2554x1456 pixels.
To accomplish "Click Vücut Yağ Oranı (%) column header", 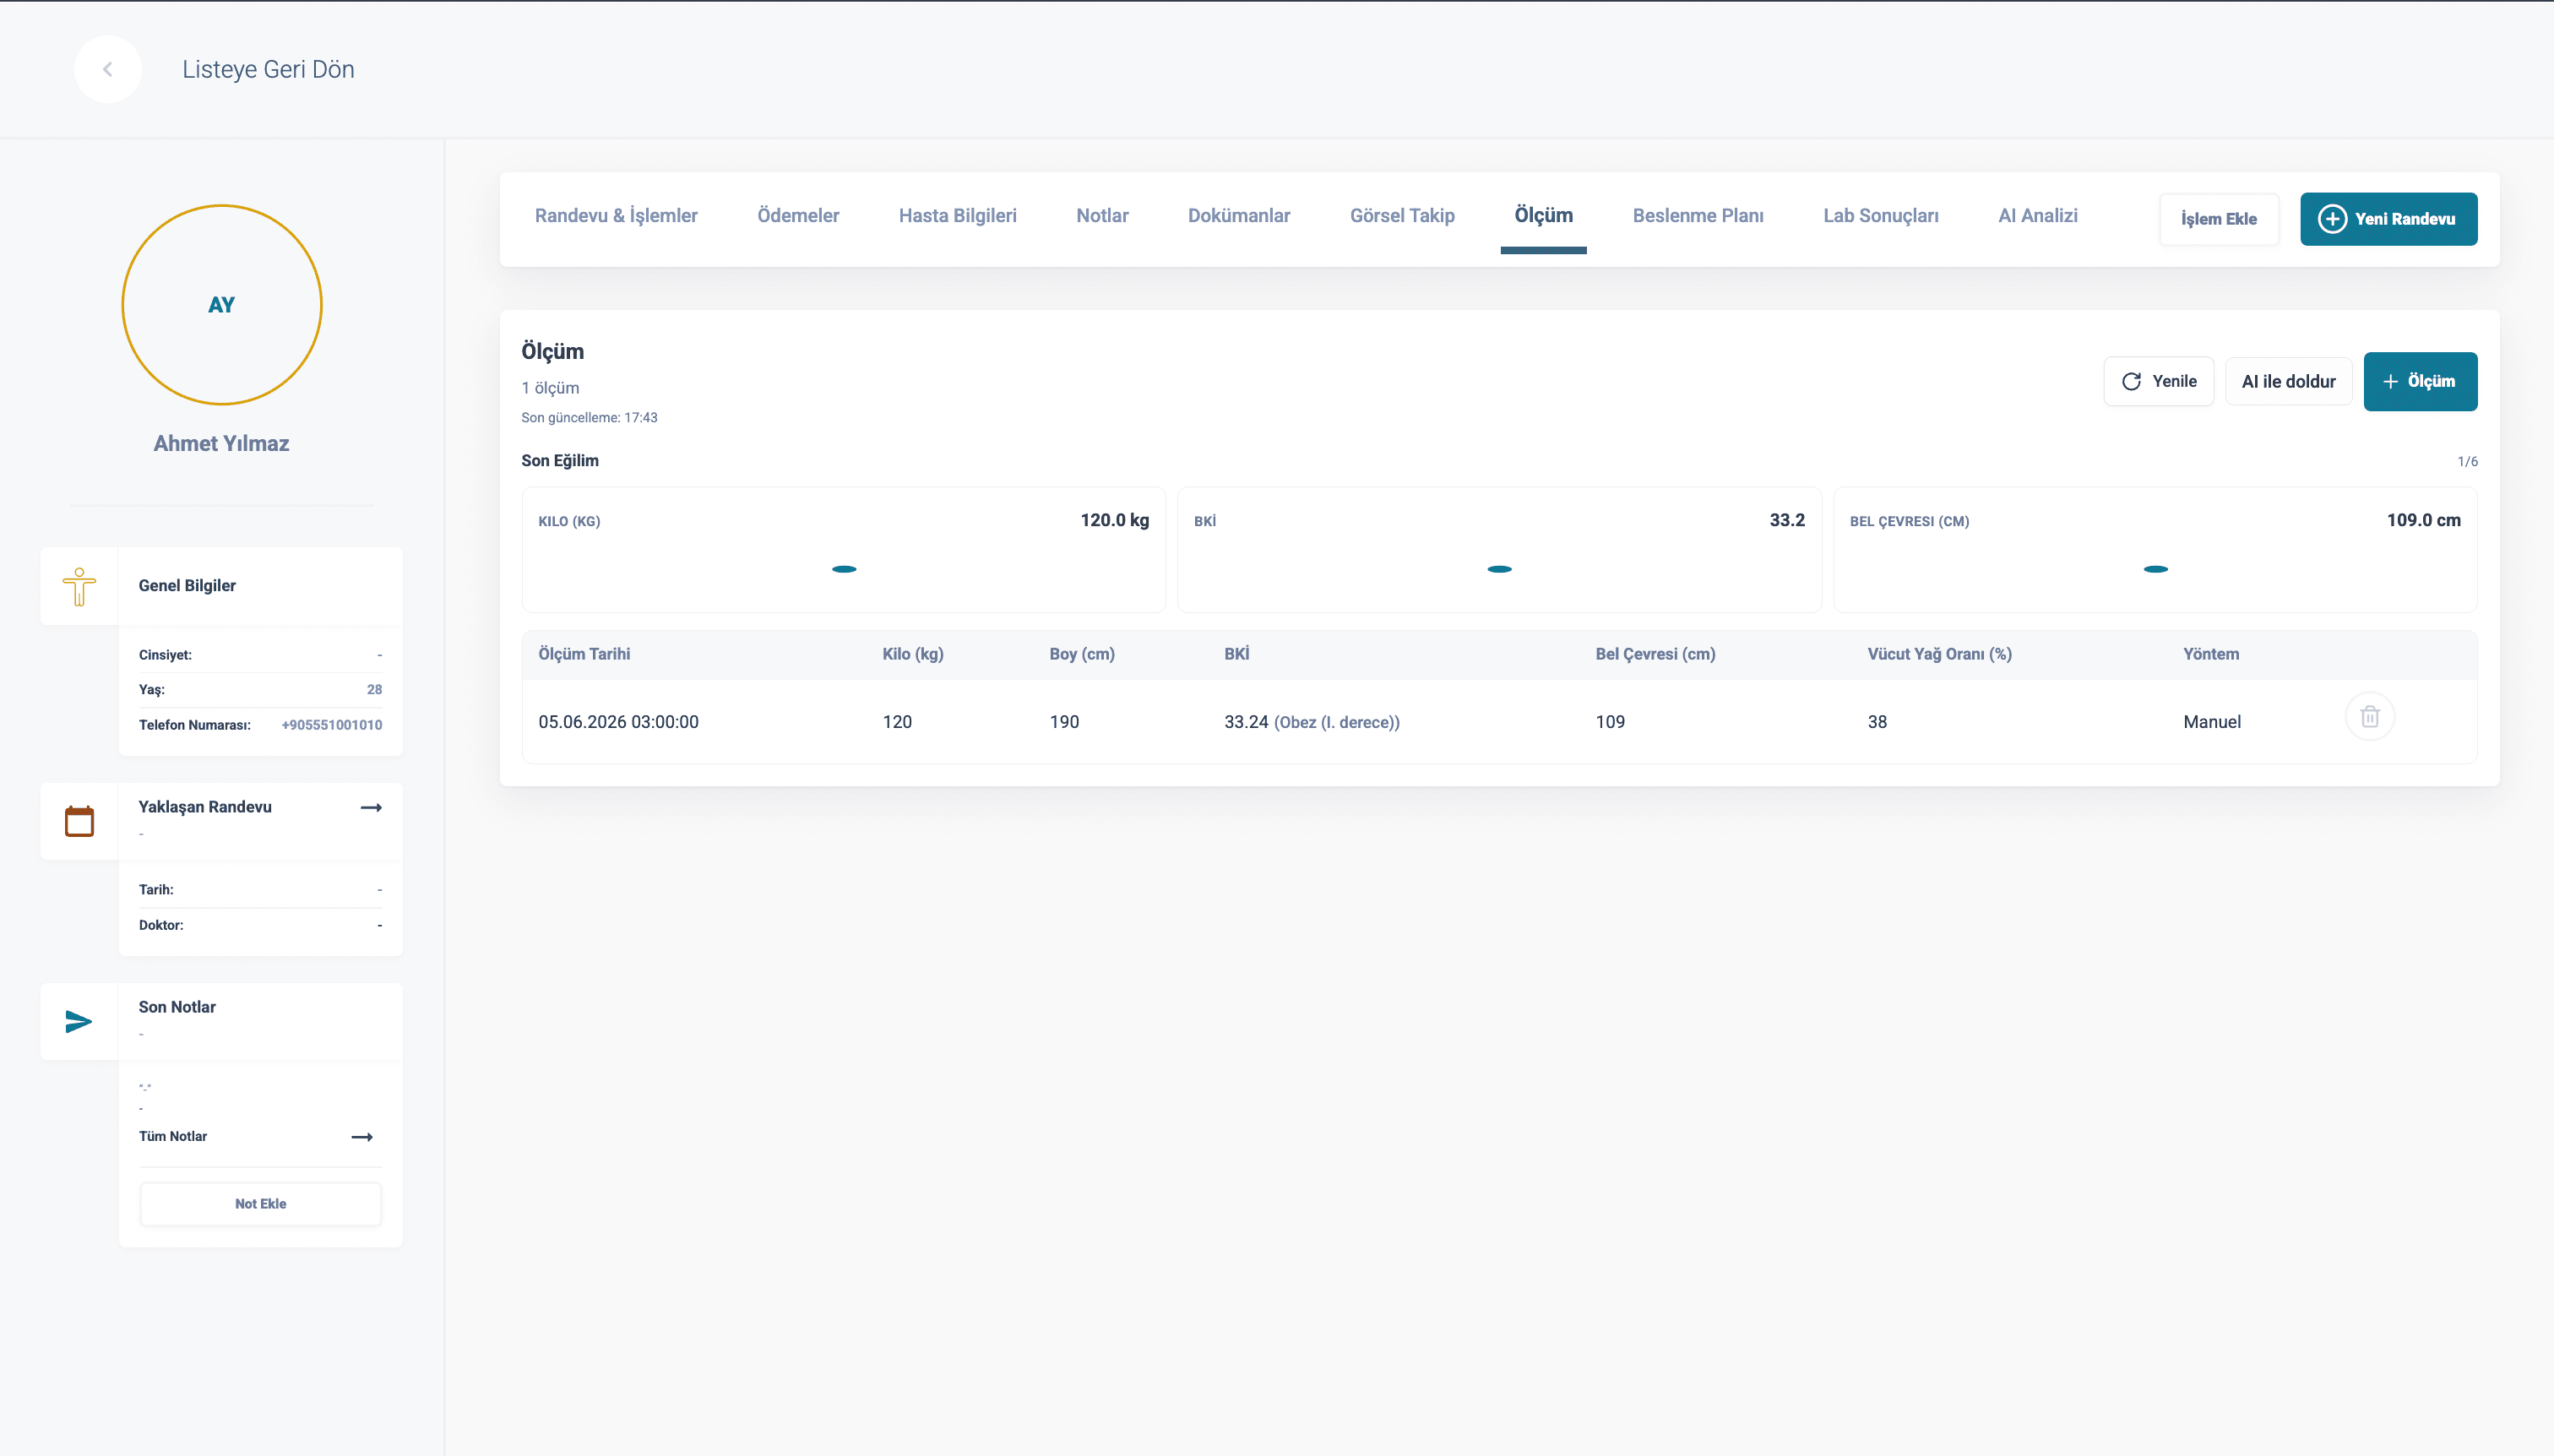I will (1939, 654).
